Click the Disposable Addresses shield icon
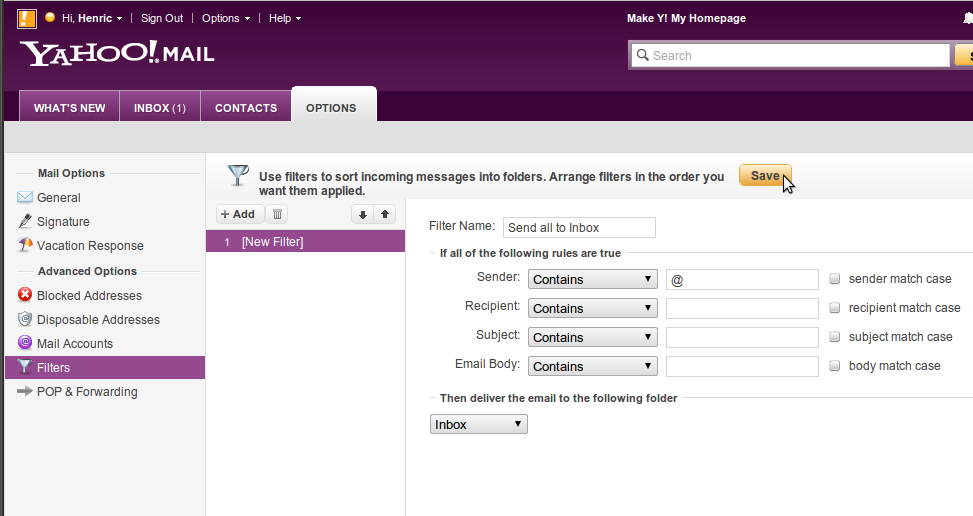Viewport: 973px width, 516px height. [25, 319]
